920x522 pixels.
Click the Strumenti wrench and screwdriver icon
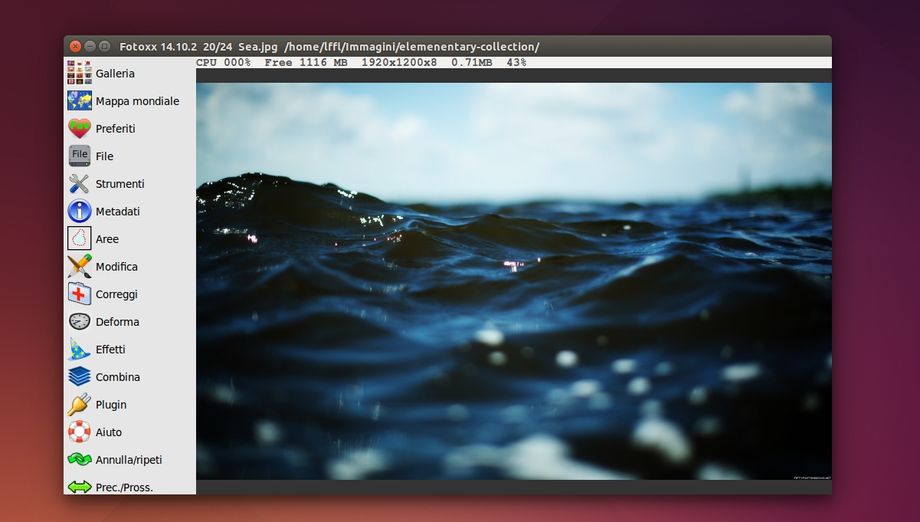pyautogui.click(x=79, y=184)
